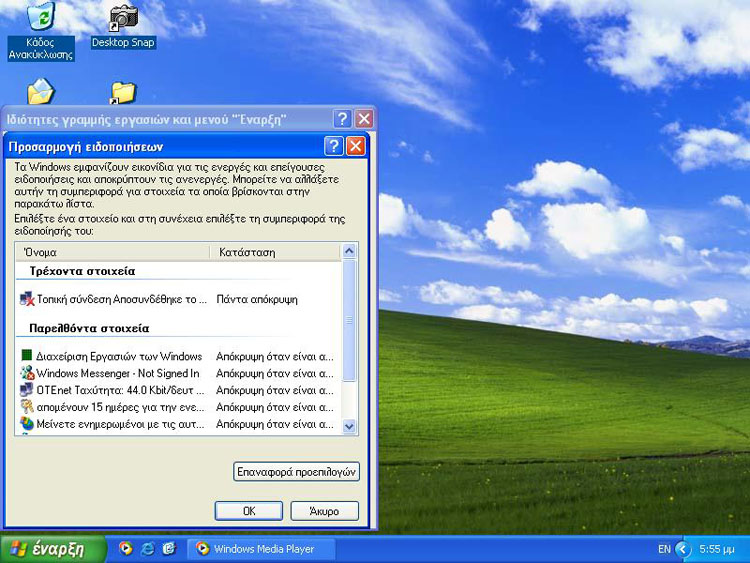Confirm with the OK button
The width and height of the screenshot is (750, 563).
point(249,511)
